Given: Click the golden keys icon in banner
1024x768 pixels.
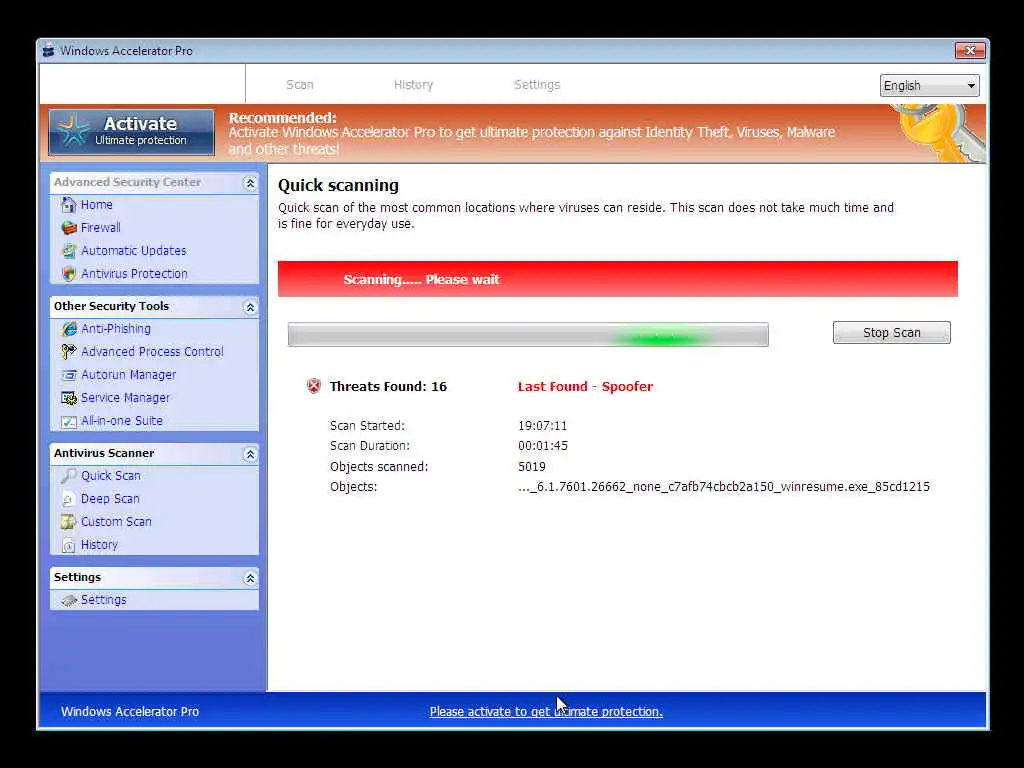Looking at the screenshot, I should [x=940, y=134].
